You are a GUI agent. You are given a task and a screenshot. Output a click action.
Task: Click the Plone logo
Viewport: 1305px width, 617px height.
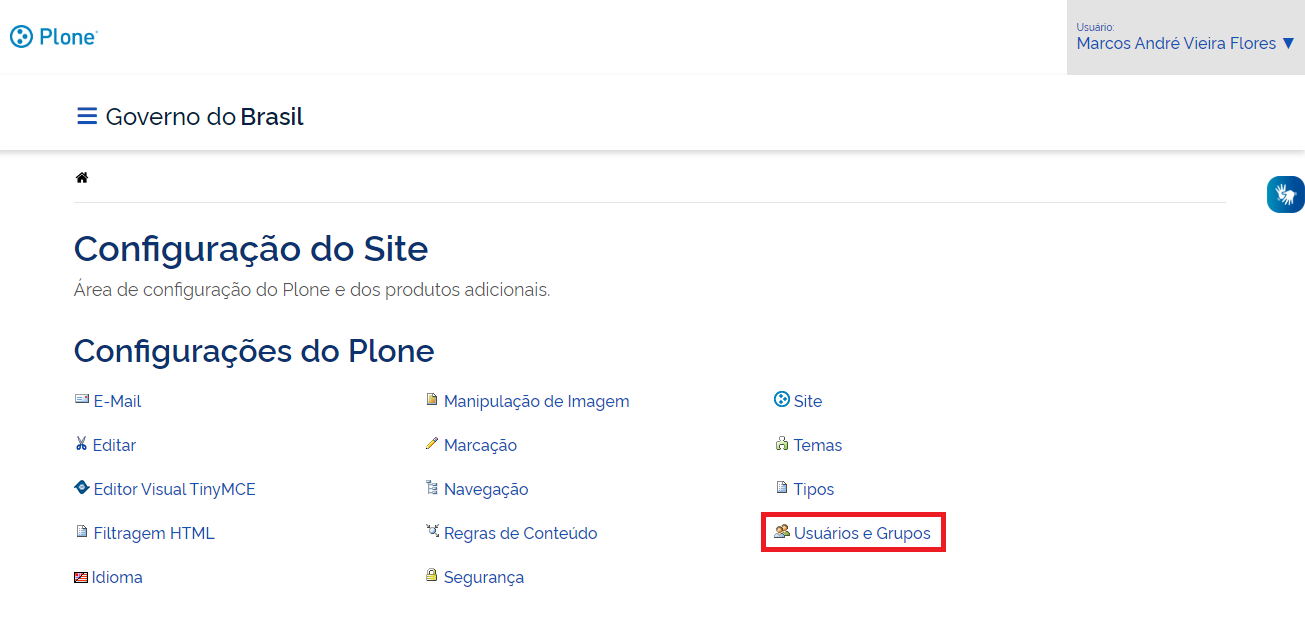coord(54,37)
